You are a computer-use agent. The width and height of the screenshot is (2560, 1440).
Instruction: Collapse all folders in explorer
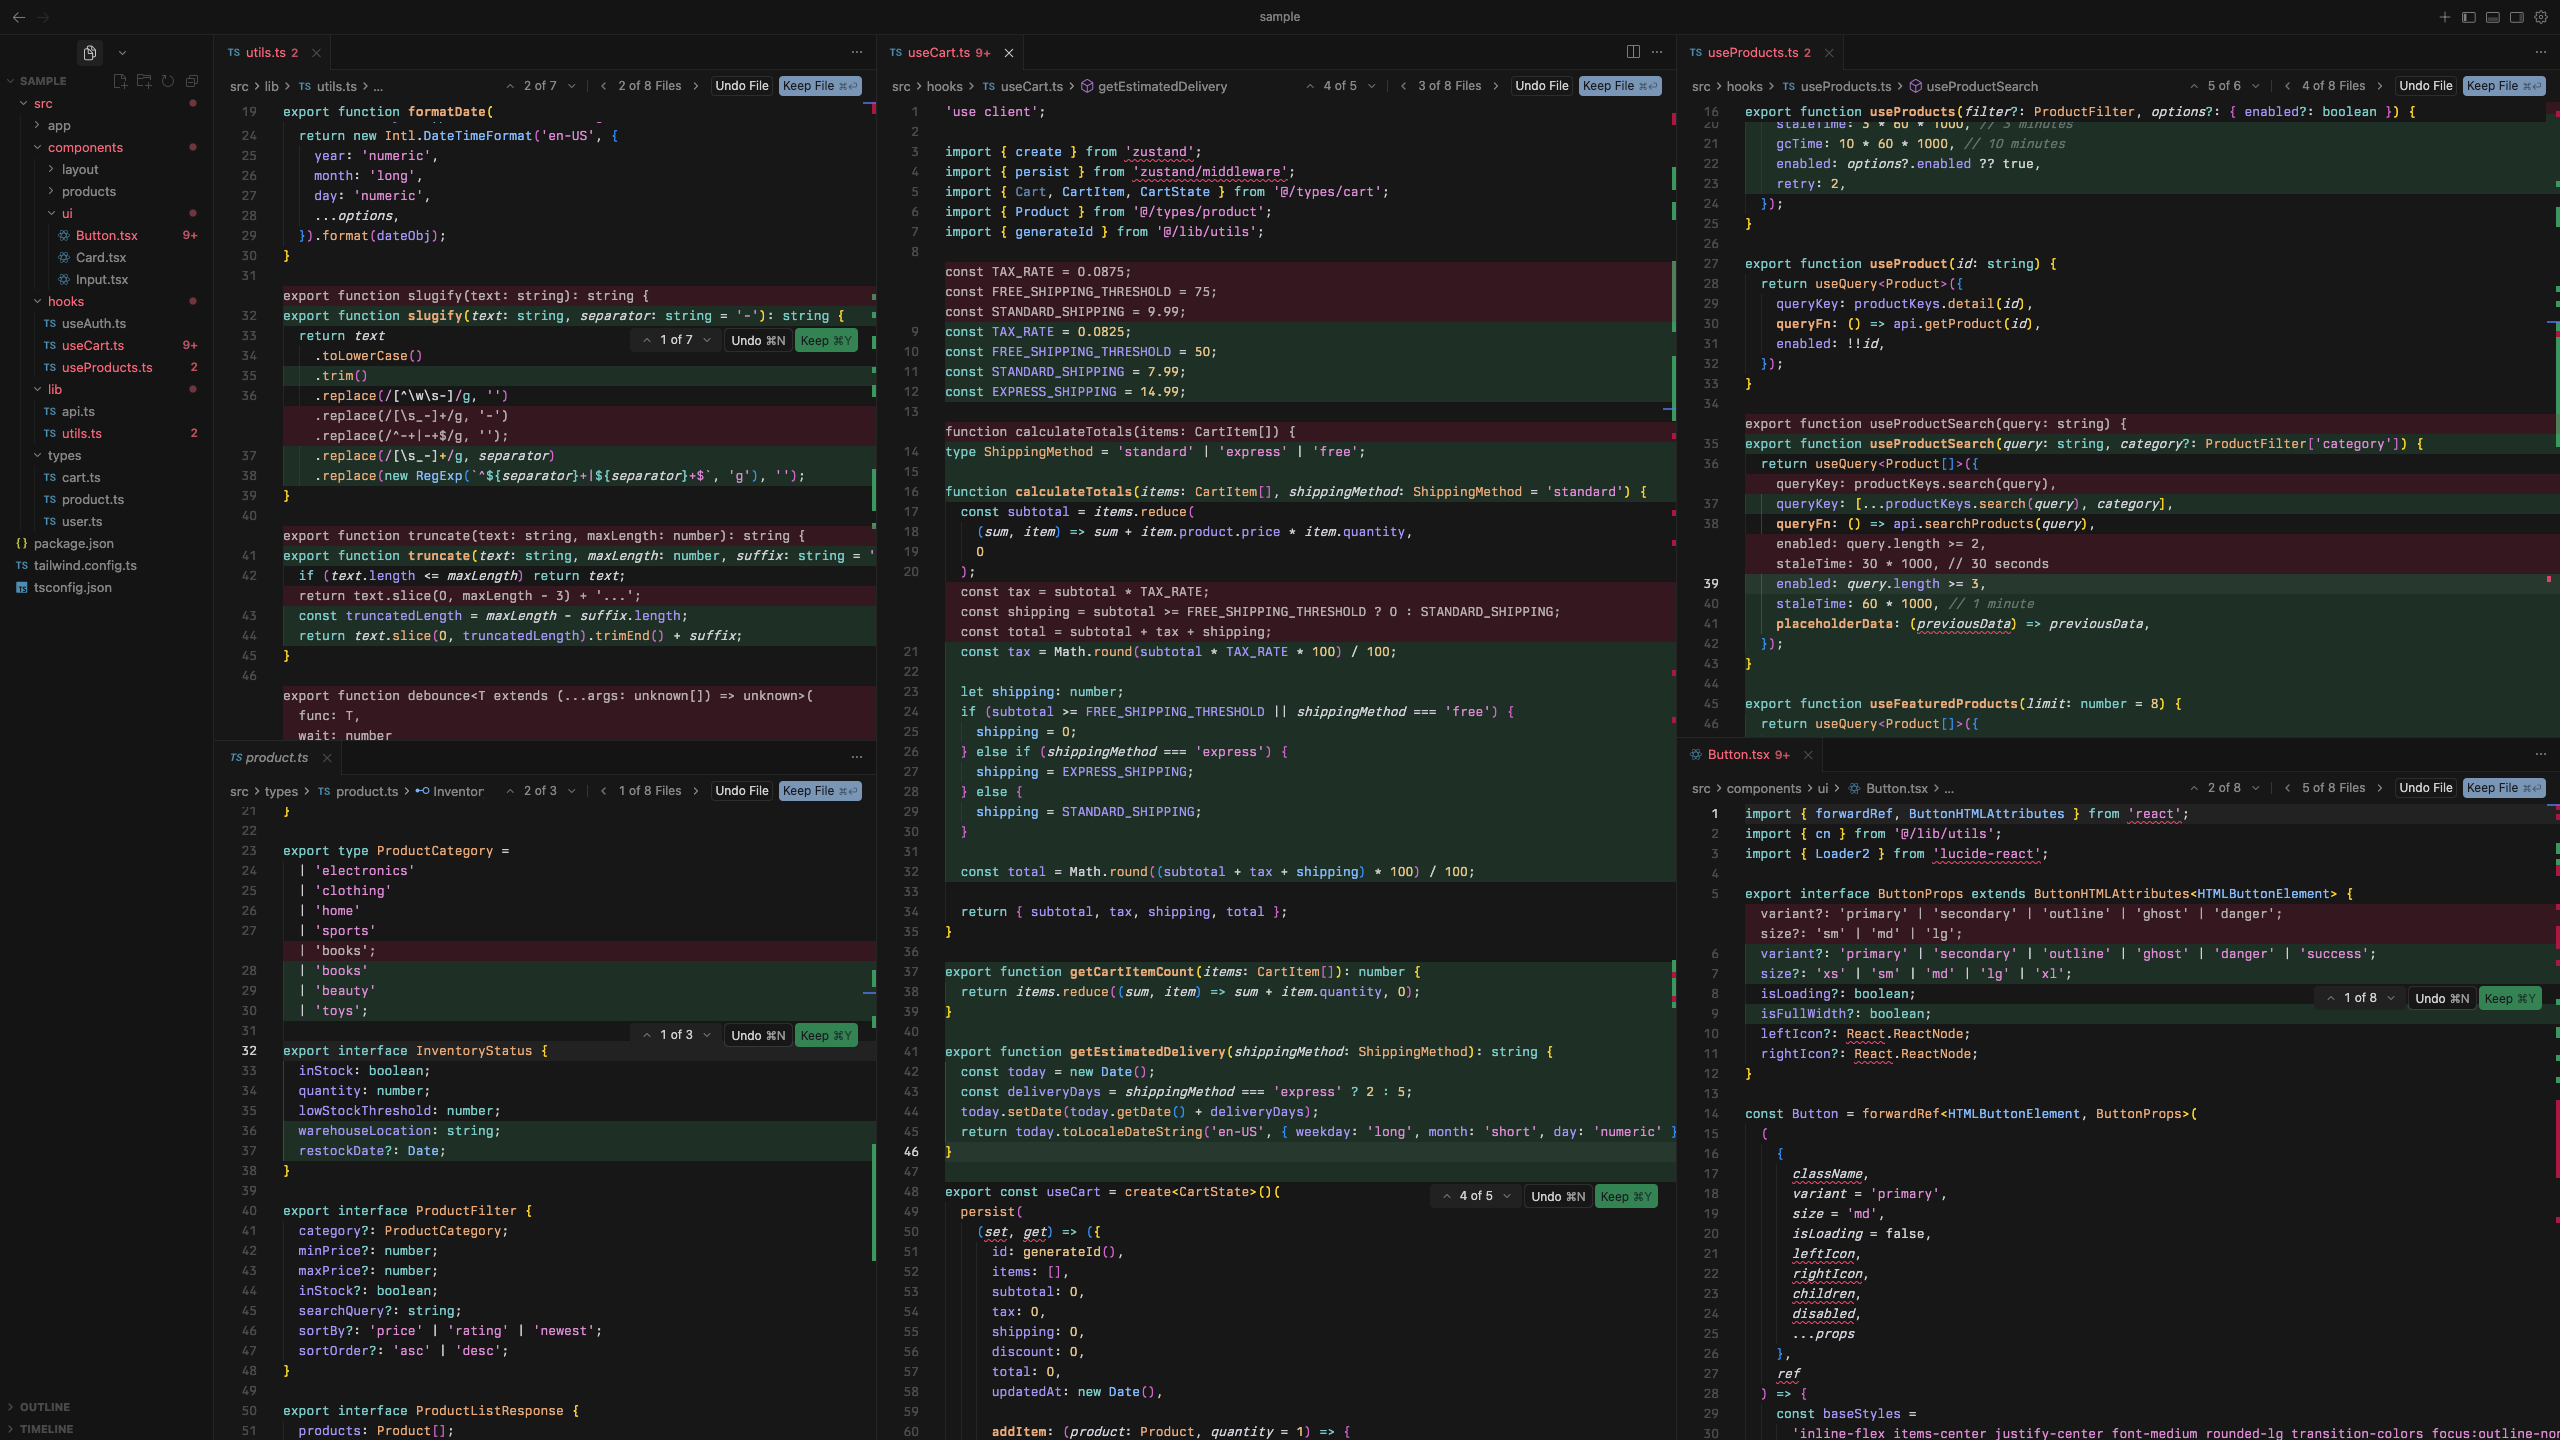[x=192, y=81]
